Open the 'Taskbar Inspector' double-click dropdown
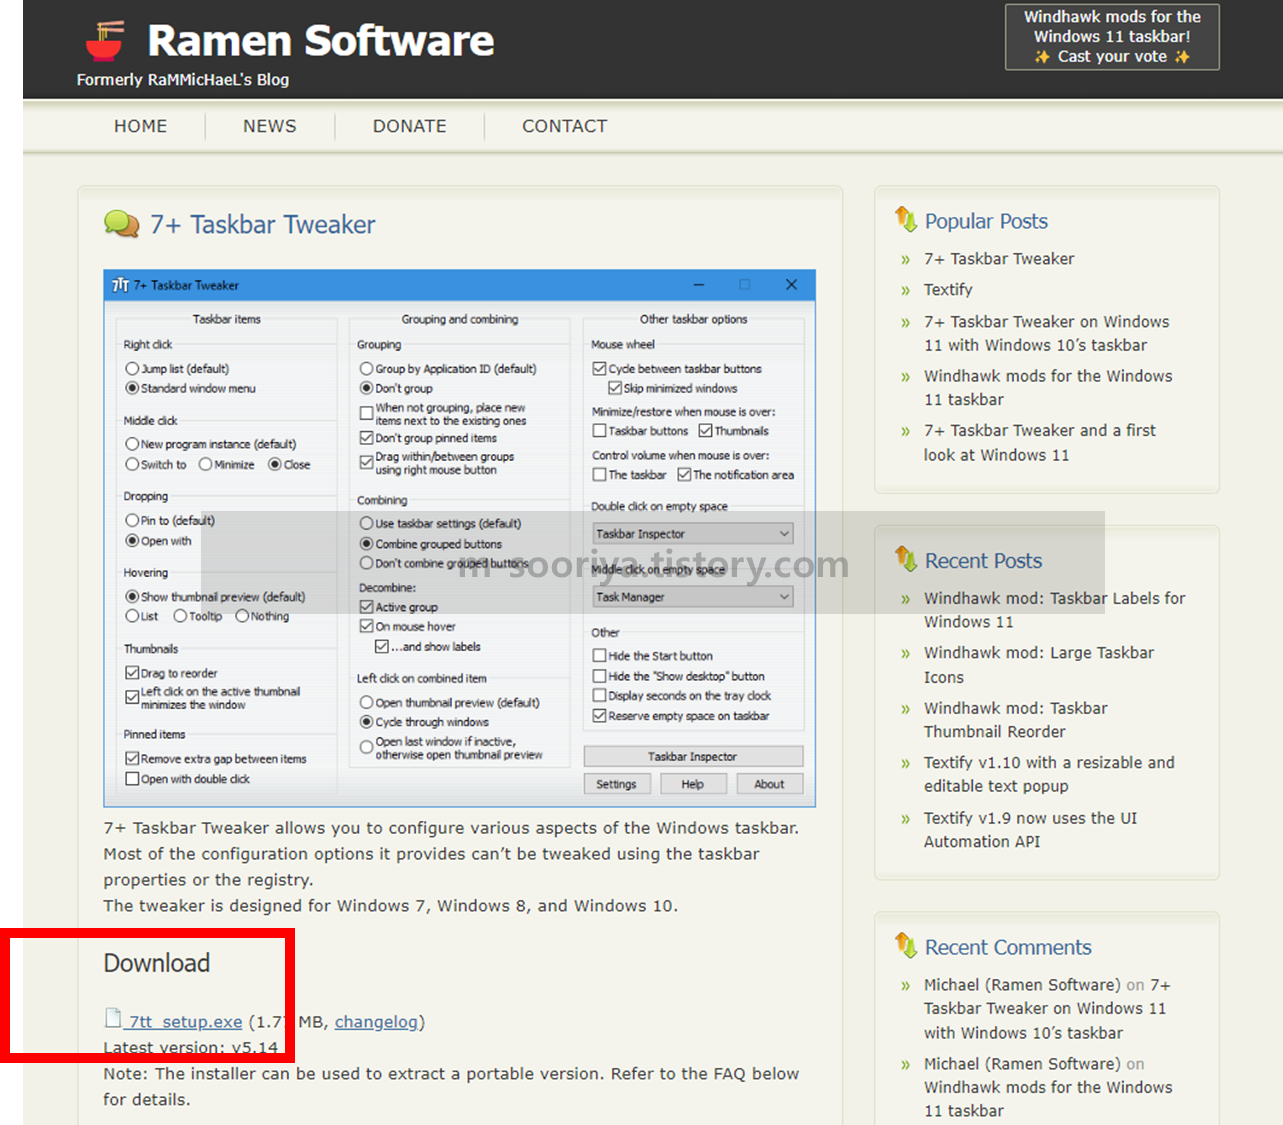The image size is (1283, 1125). [693, 534]
